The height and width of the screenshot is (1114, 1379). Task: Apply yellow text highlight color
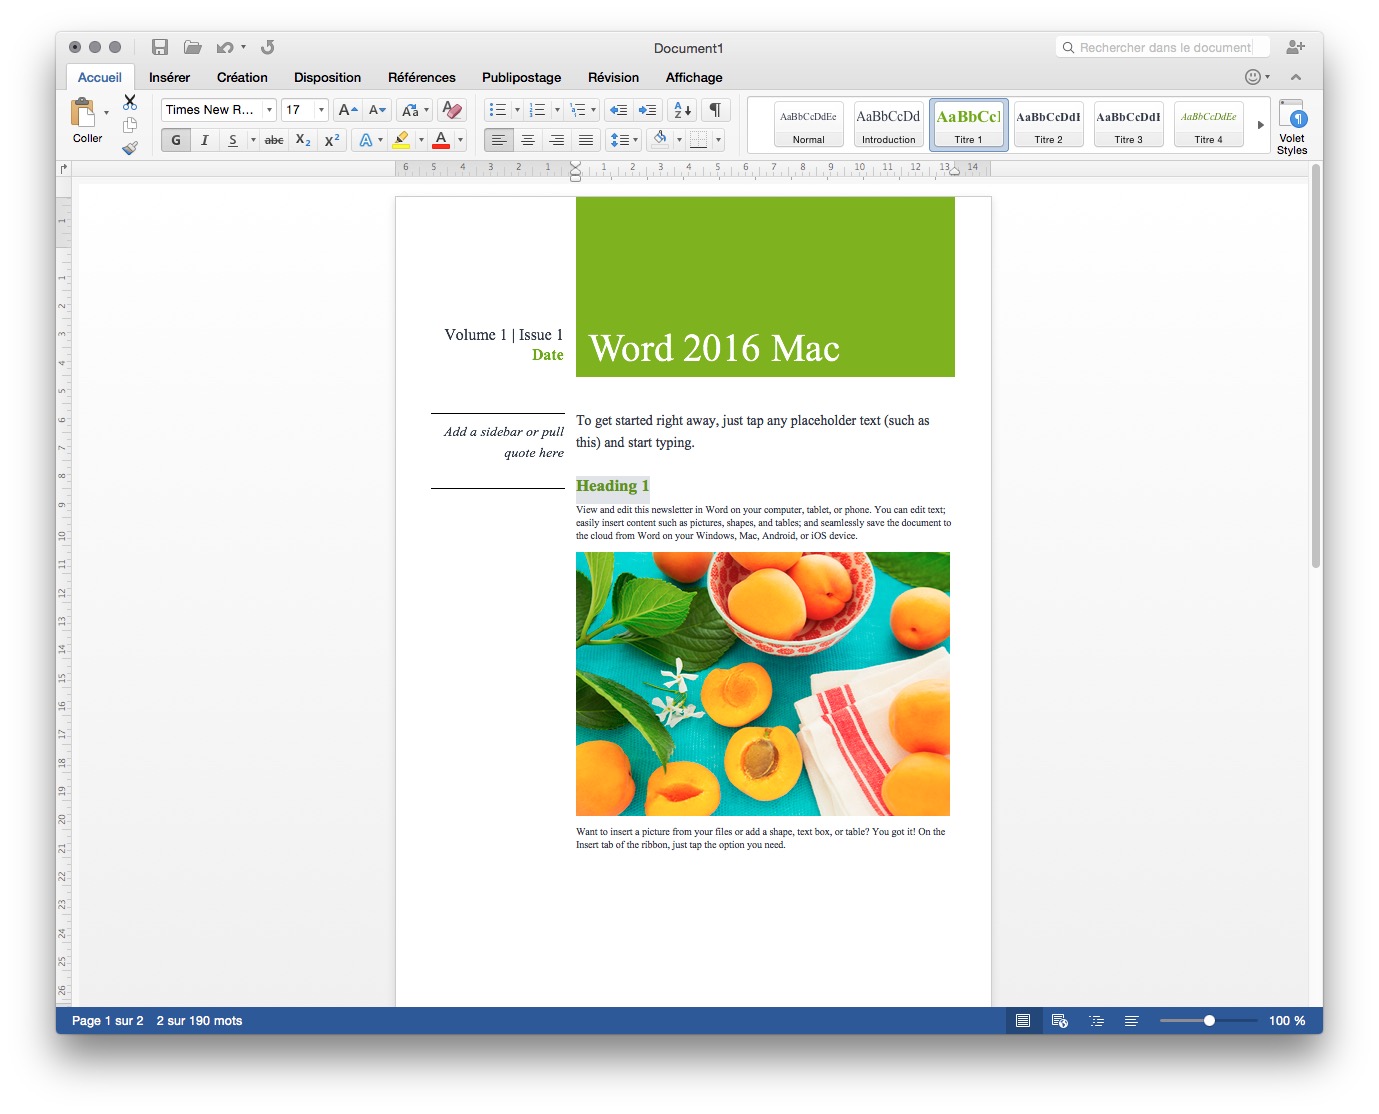pos(402,140)
